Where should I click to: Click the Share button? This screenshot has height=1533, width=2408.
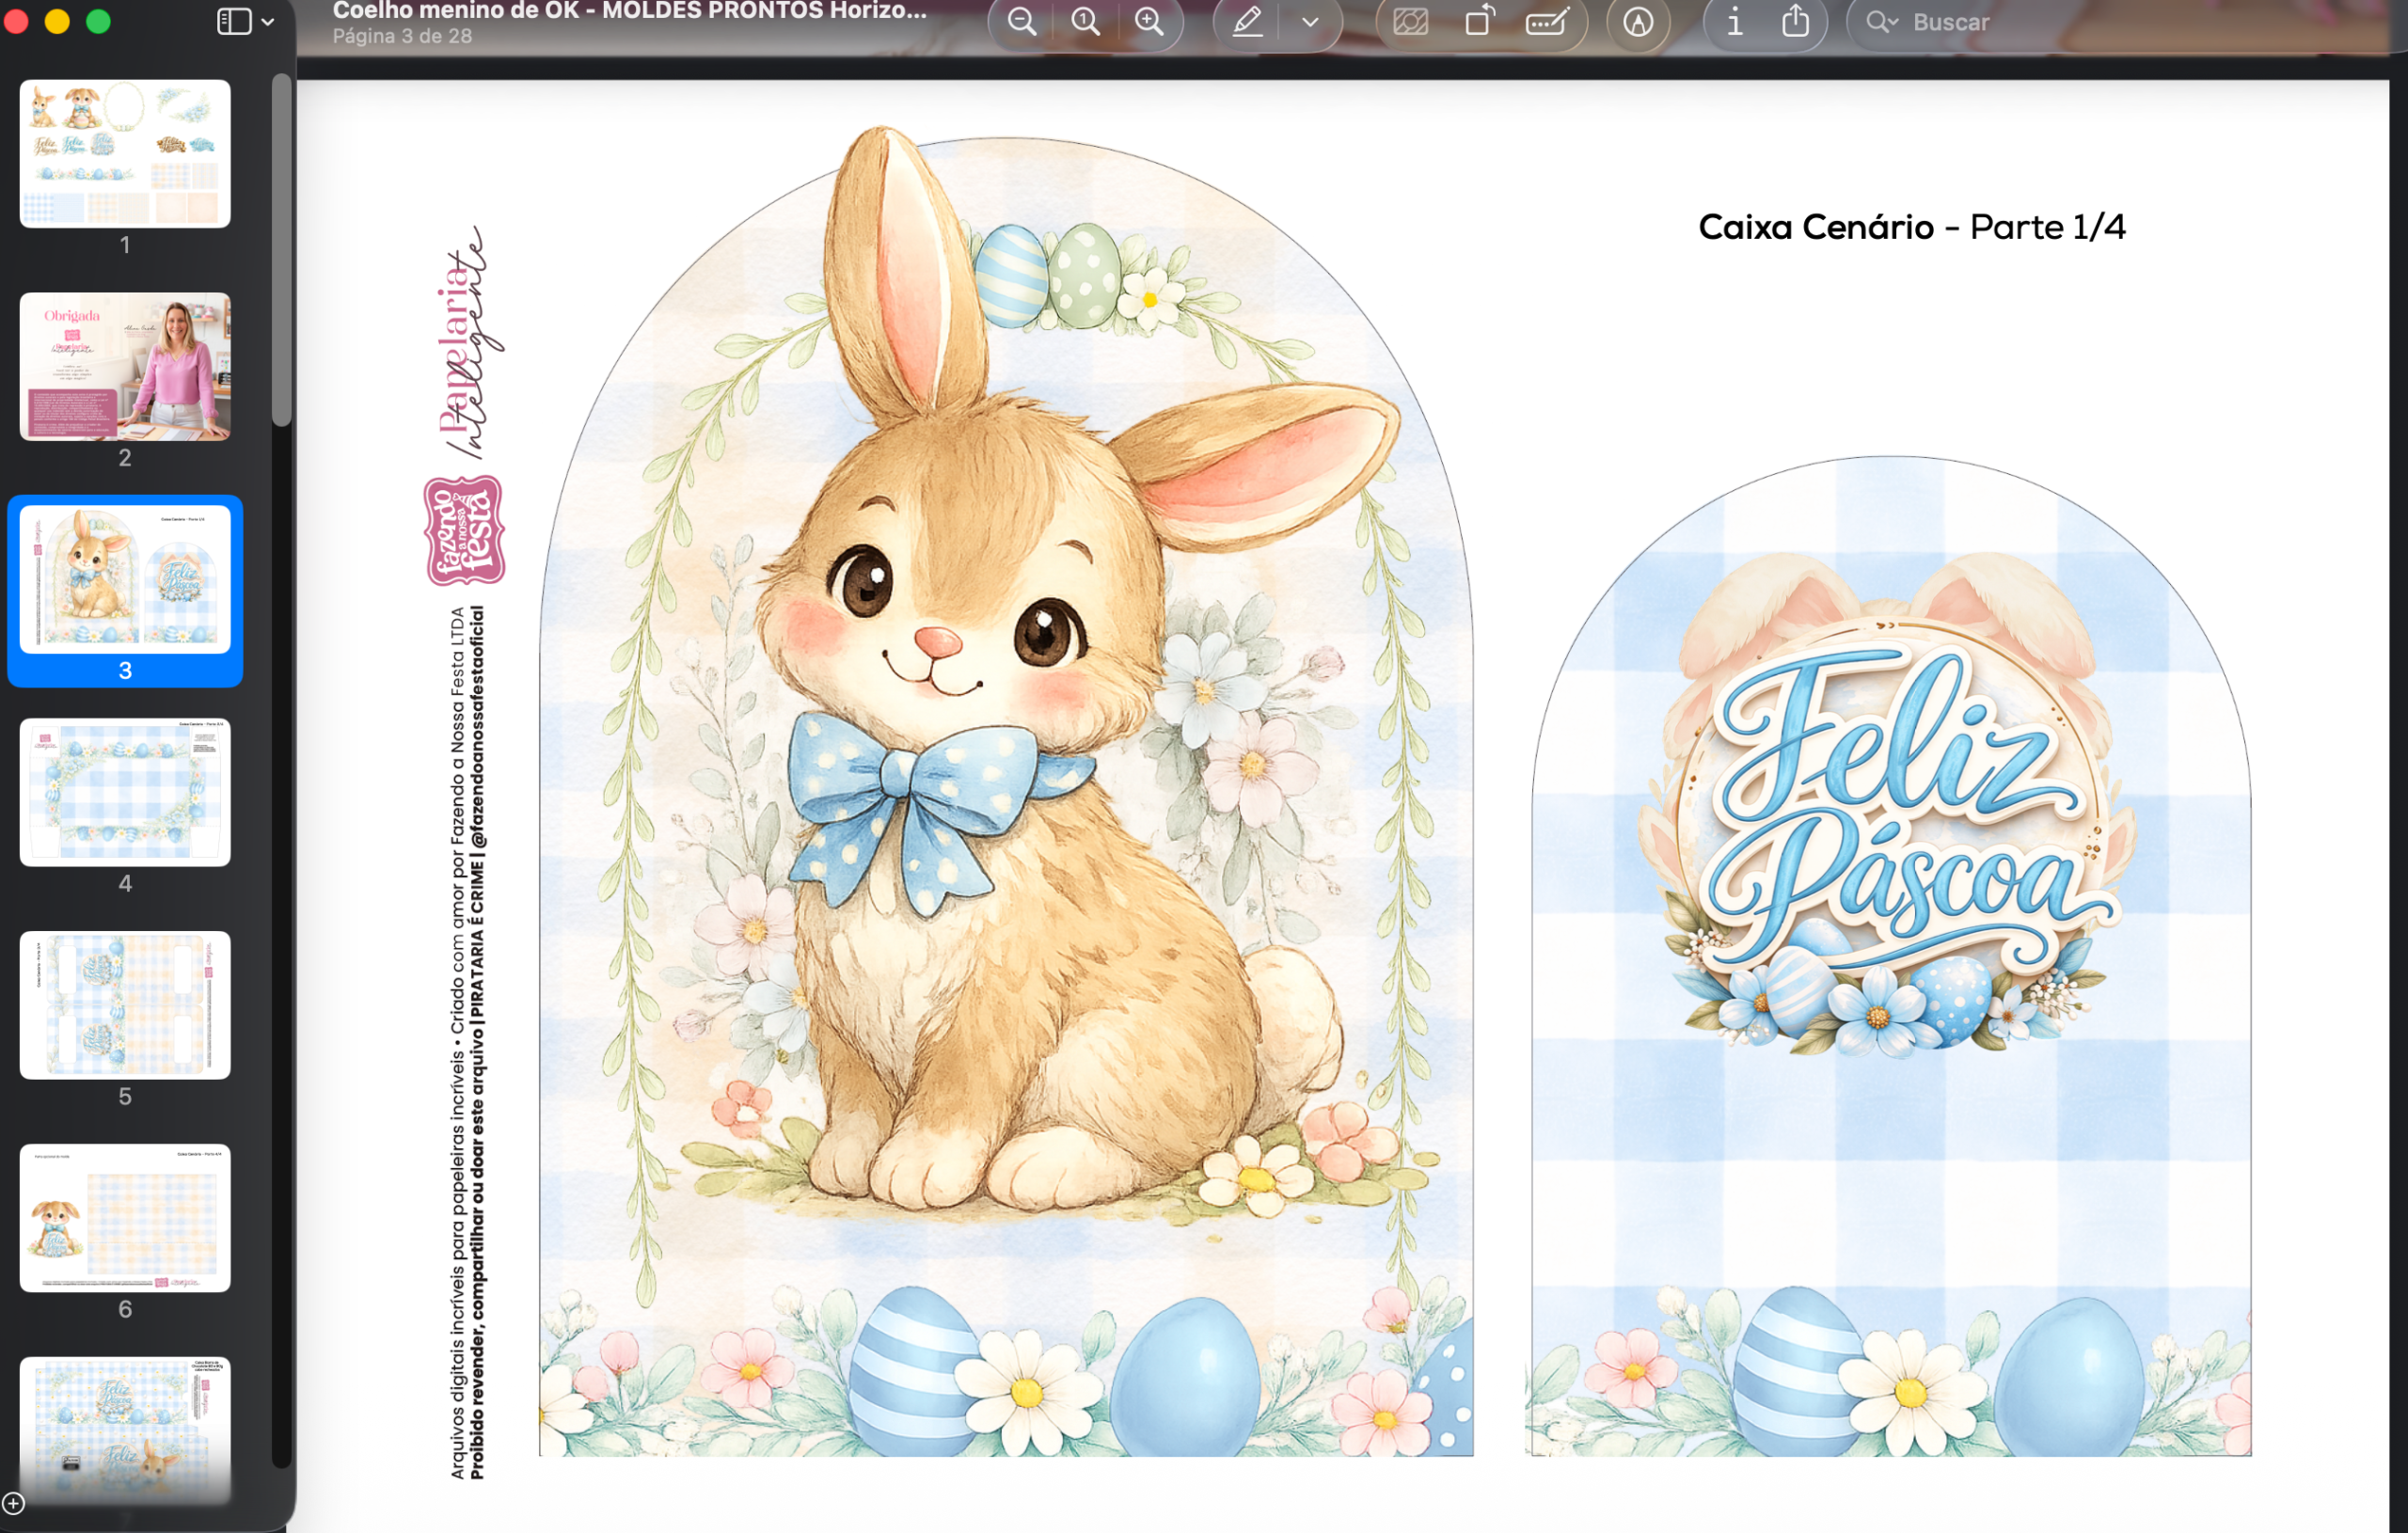coord(1796,22)
